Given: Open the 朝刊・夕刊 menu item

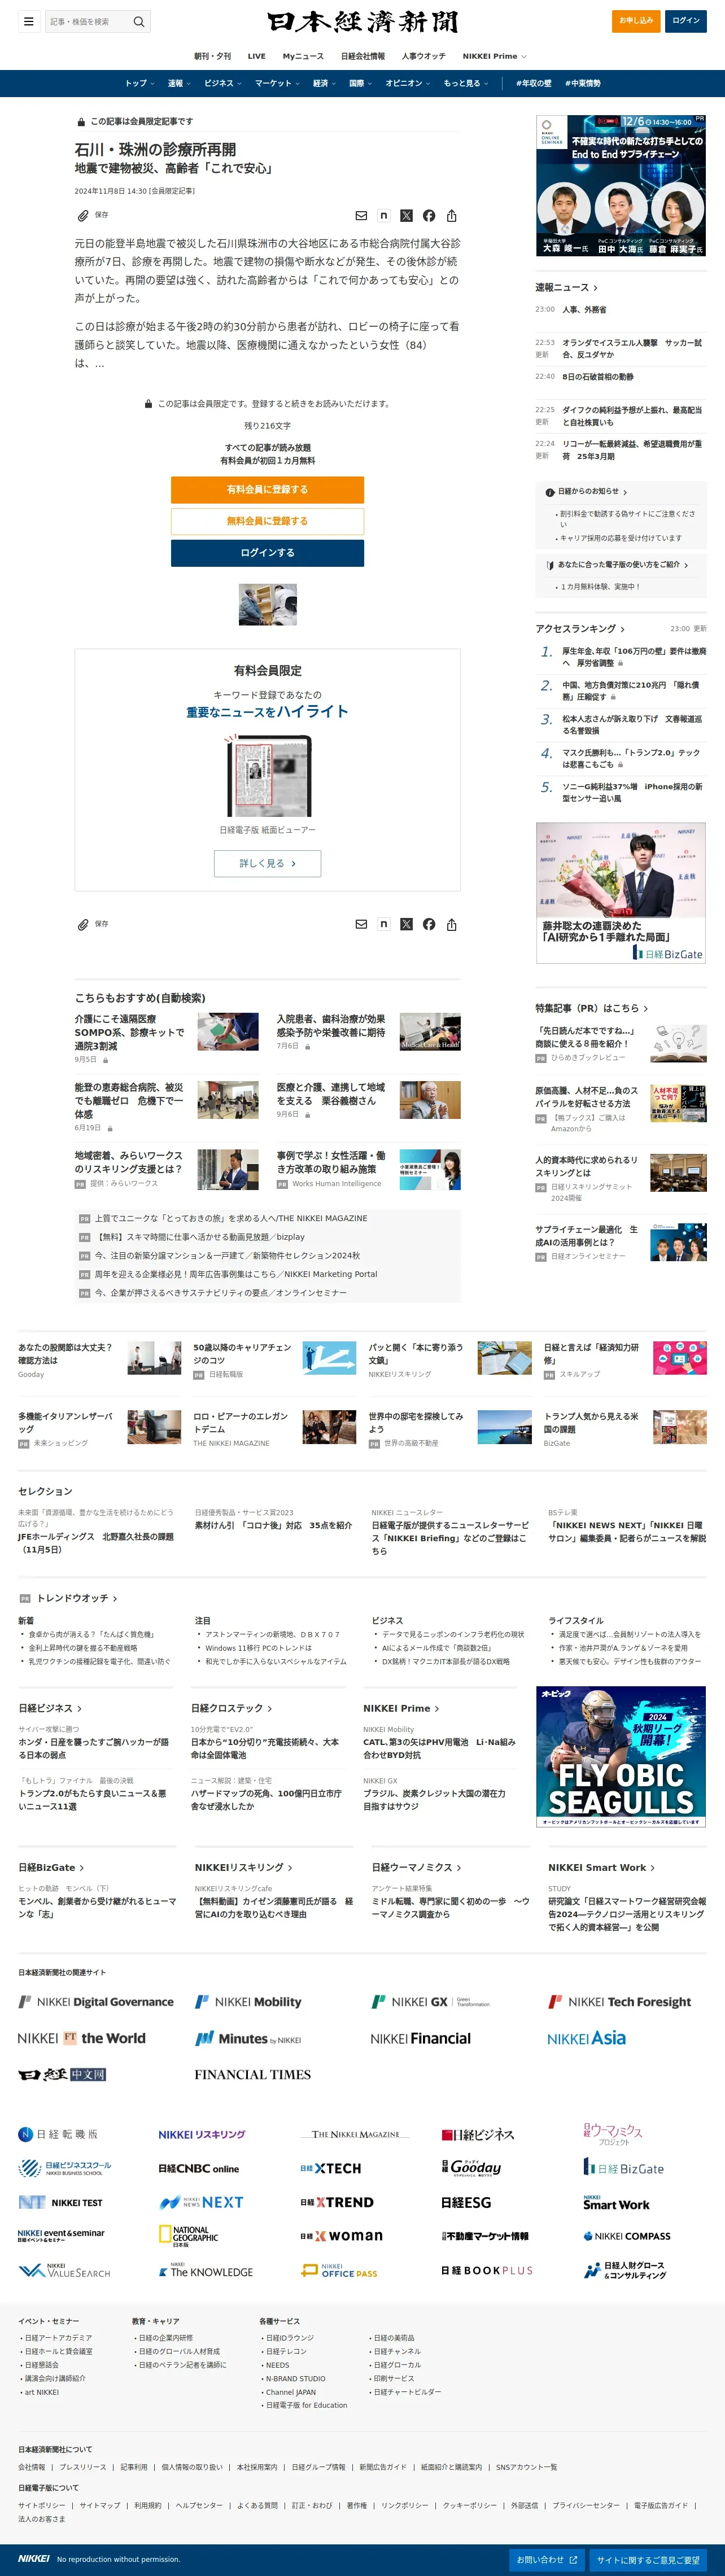Looking at the screenshot, I should coord(212,56).
